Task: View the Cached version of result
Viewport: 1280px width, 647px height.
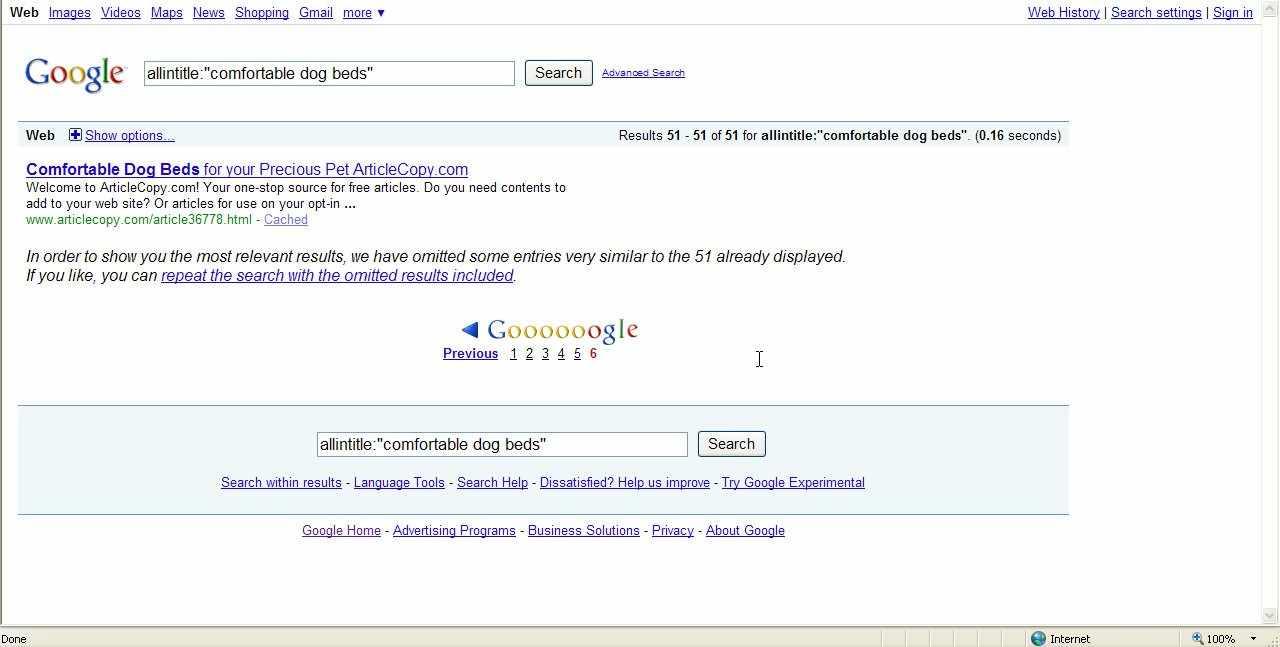Action: click(x=285, y=220)
